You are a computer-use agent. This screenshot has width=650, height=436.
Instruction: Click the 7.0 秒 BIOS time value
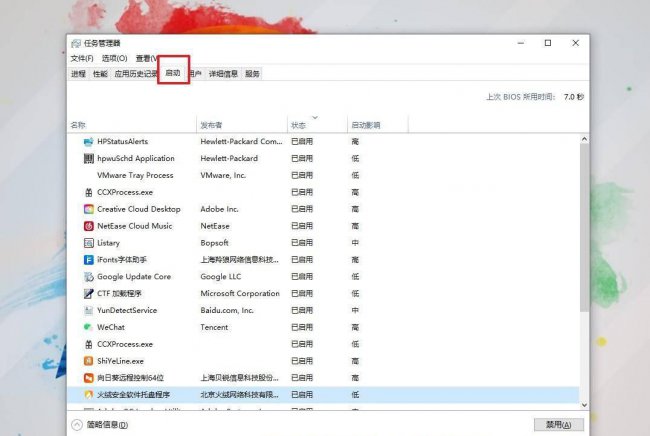pos(574,97)
